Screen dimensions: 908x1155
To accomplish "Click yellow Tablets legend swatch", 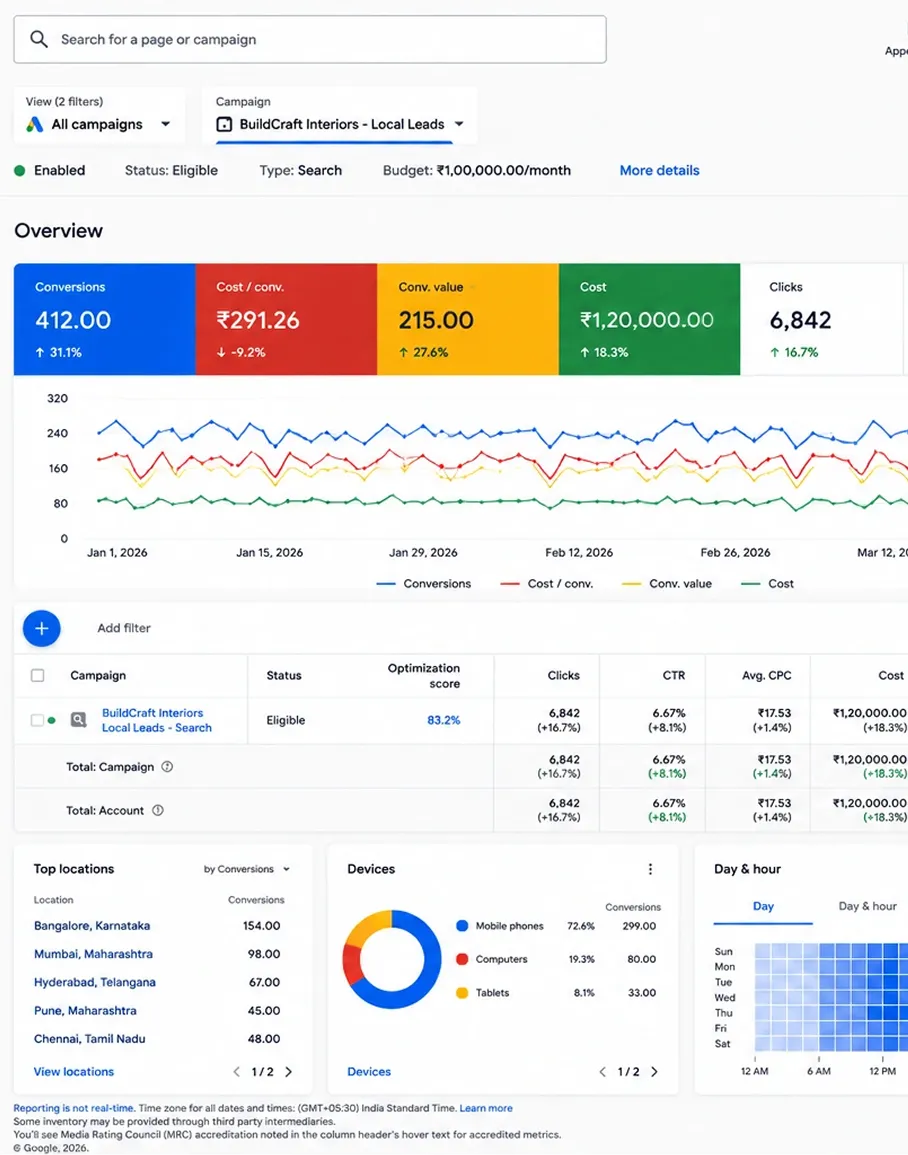I will pos(462,993).
